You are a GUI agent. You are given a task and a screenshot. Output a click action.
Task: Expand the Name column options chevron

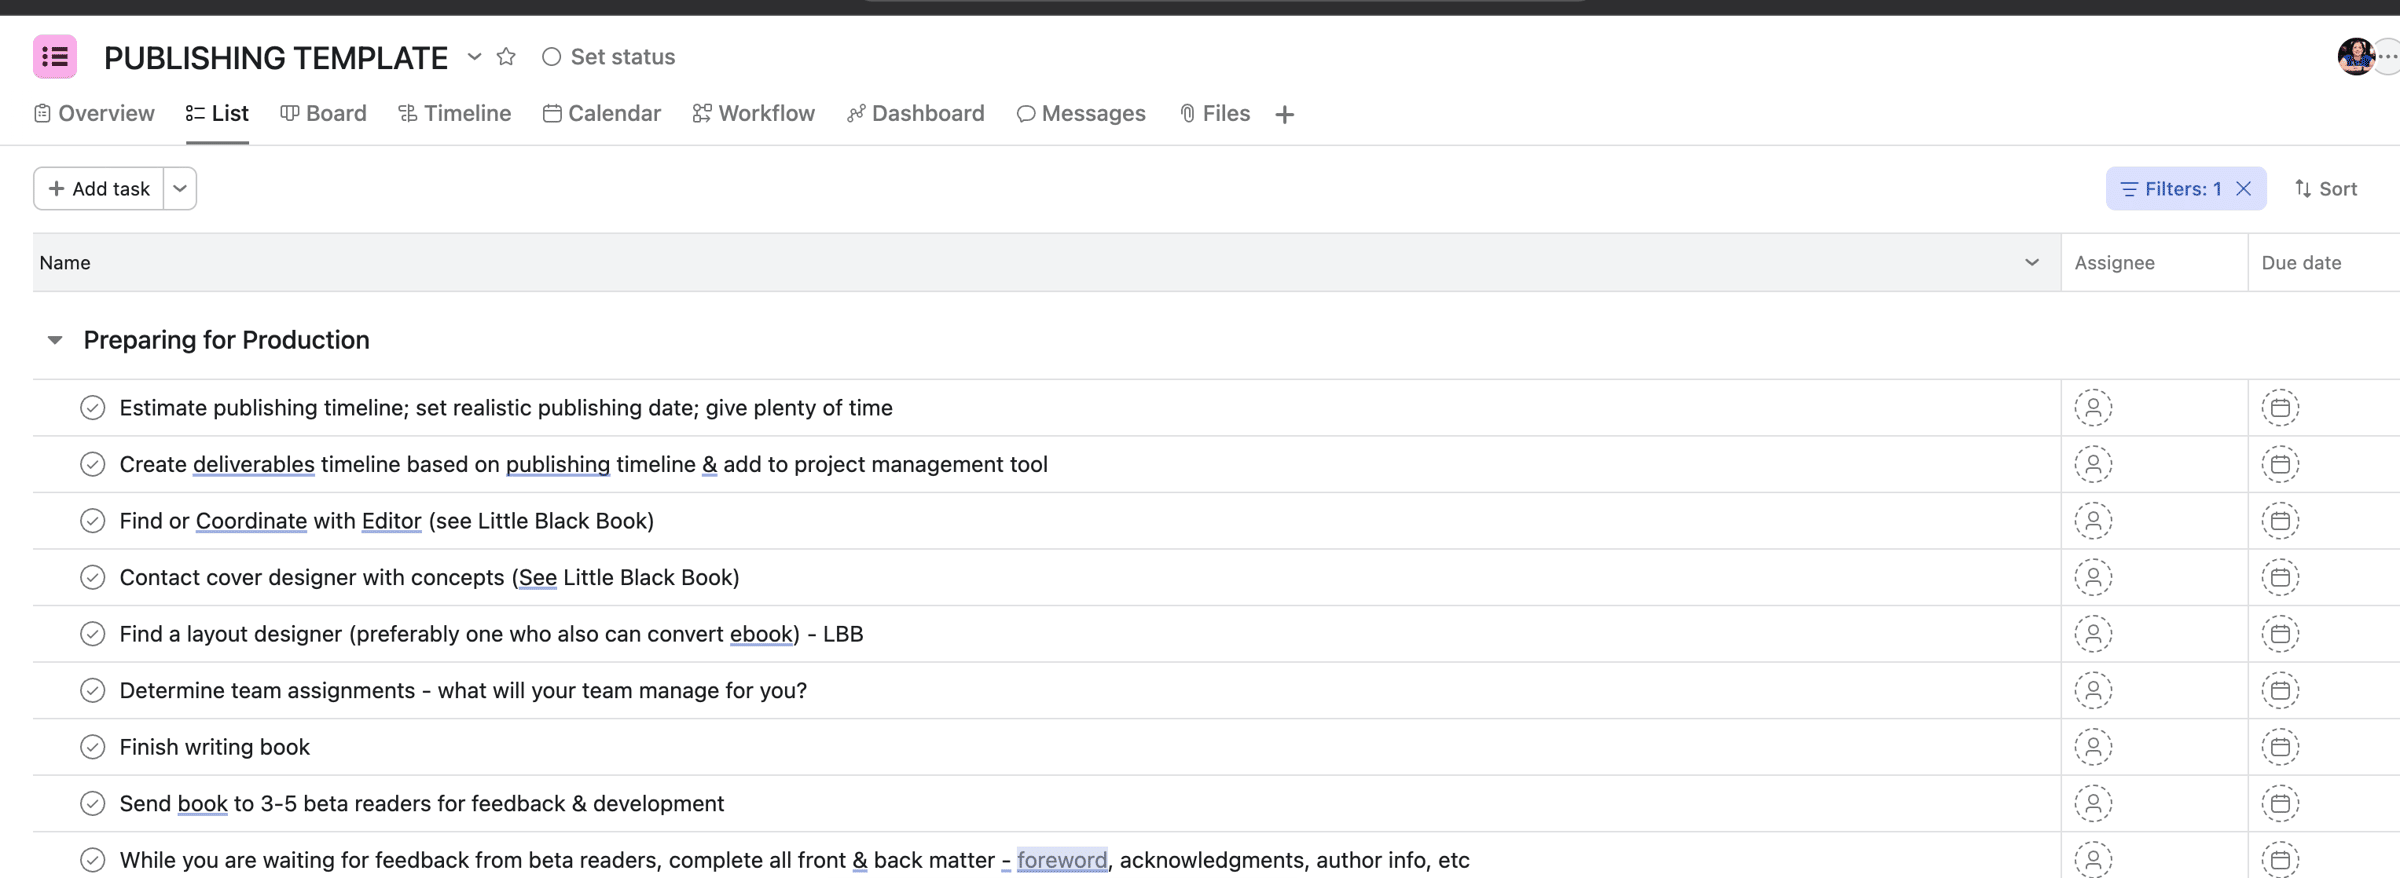[x=2031, y=263]
